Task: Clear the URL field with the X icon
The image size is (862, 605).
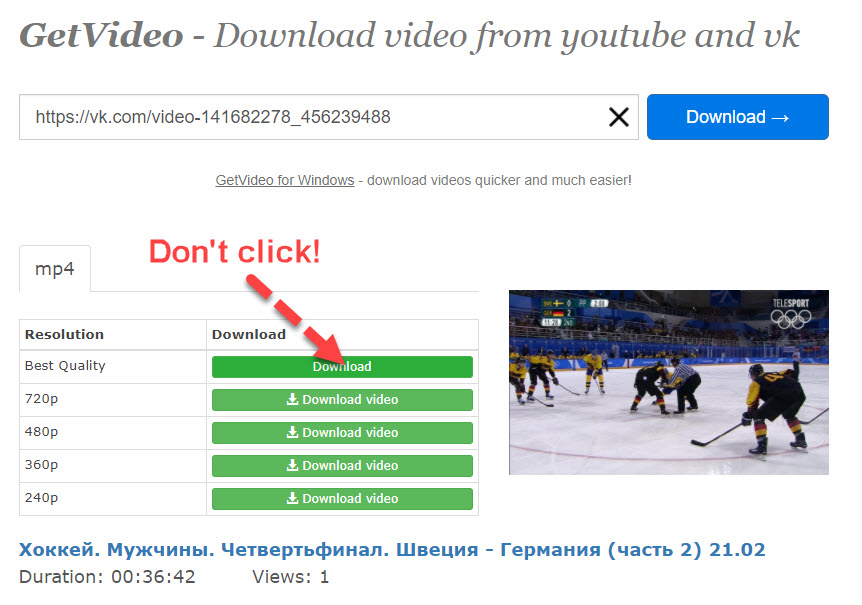Action: point(618,117)
